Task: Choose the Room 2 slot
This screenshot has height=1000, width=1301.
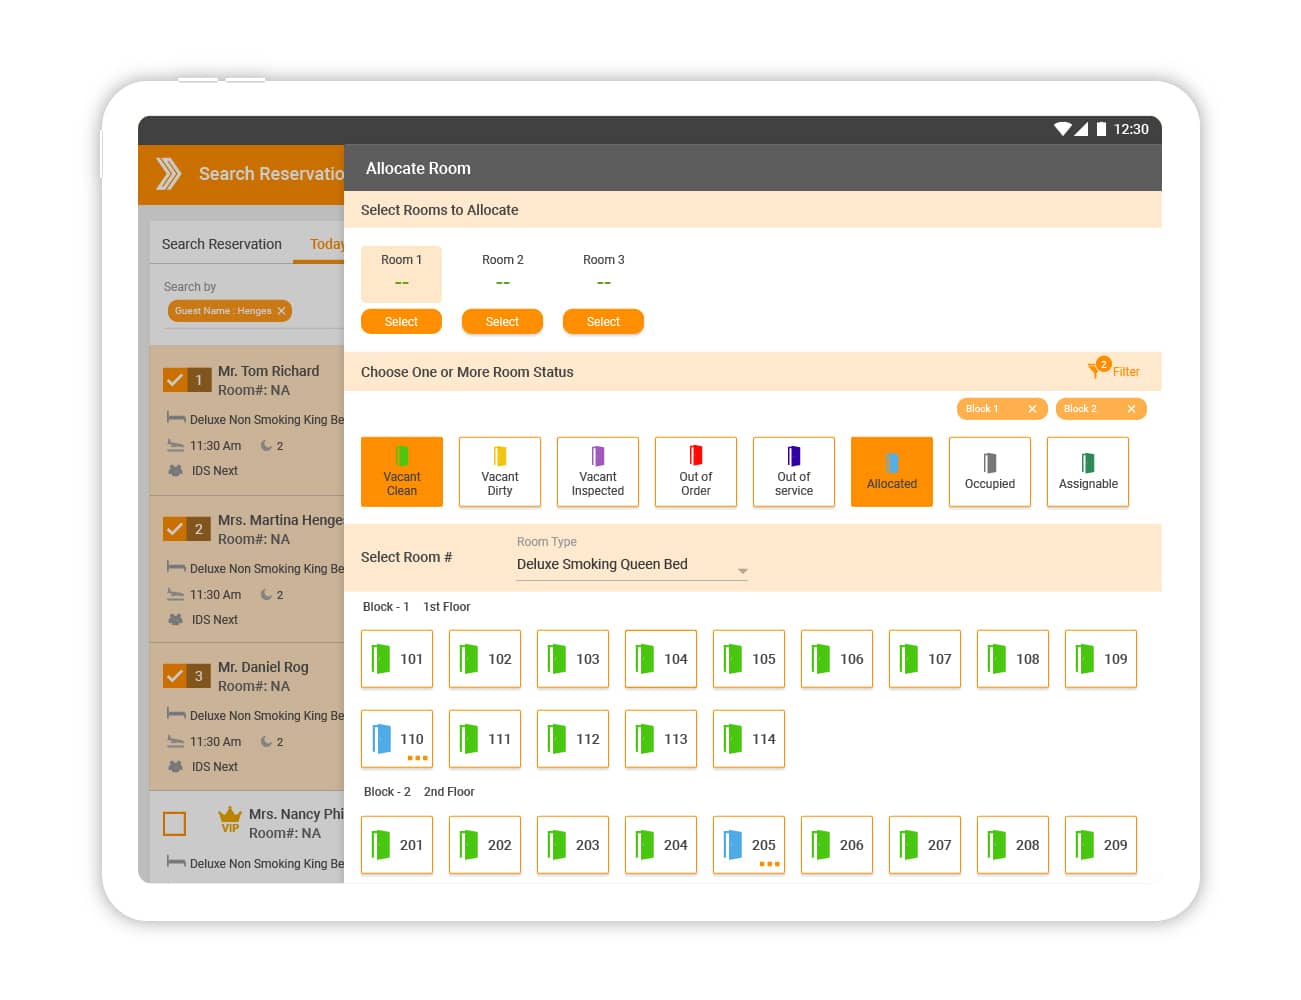Action: click(x=502, y=273)
